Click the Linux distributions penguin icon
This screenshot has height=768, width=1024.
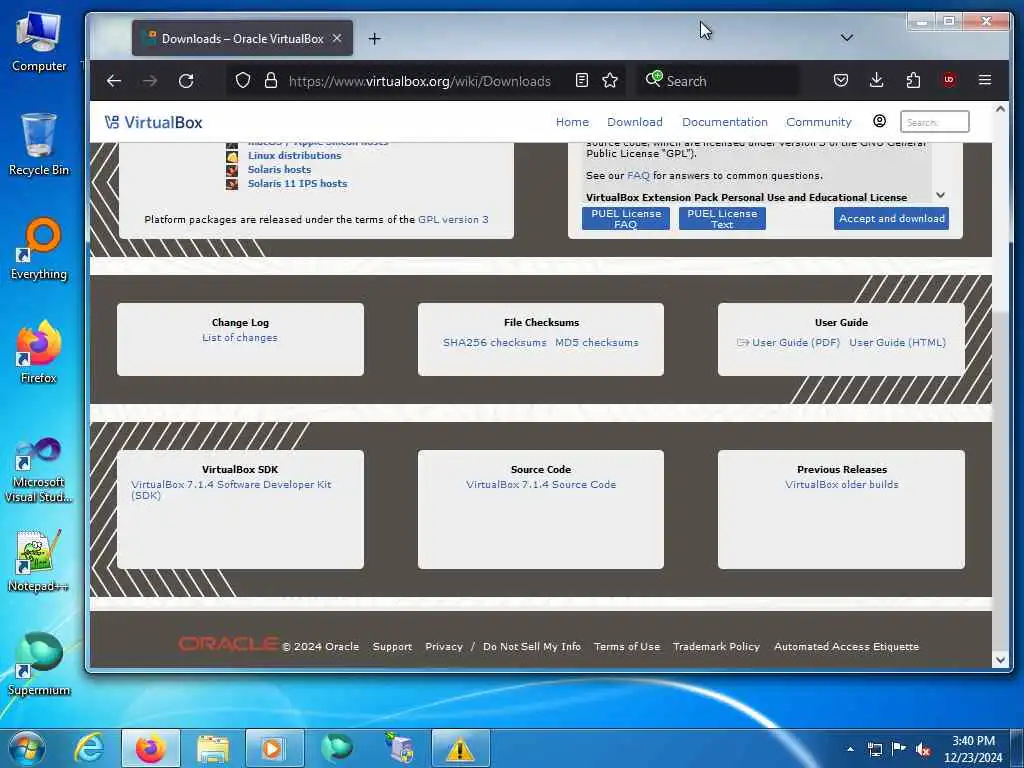[x=232, y=156]
